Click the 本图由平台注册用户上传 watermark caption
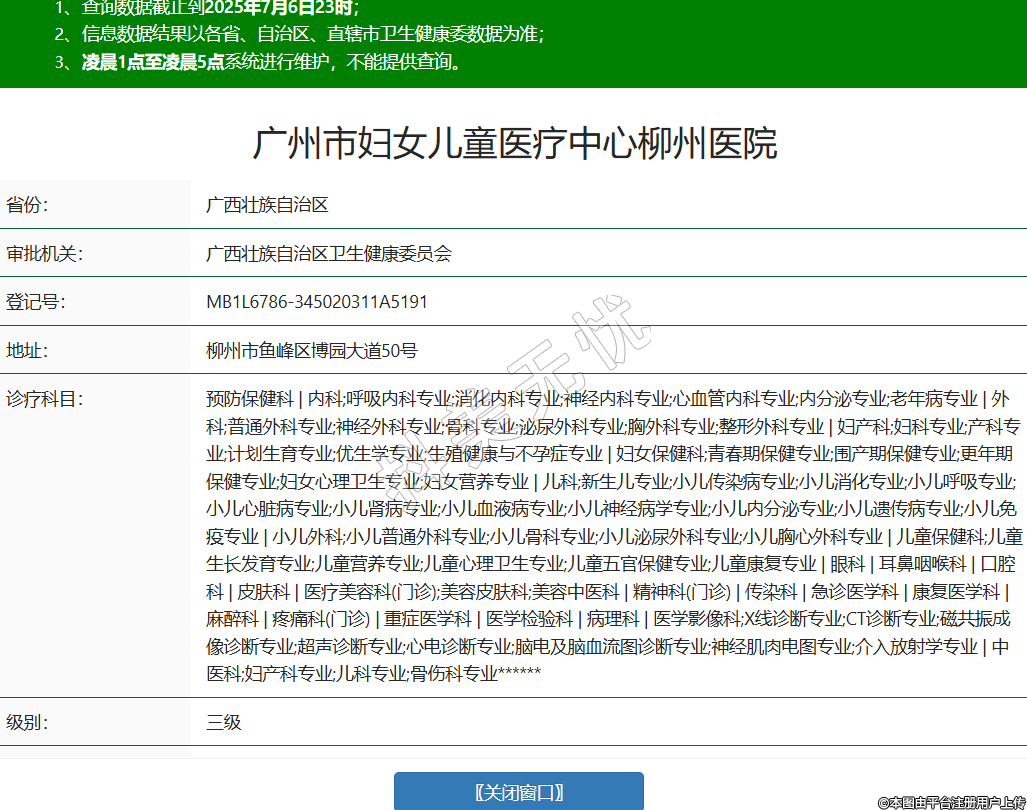This screenshot has height=810, width=1027. pos(951,802)
